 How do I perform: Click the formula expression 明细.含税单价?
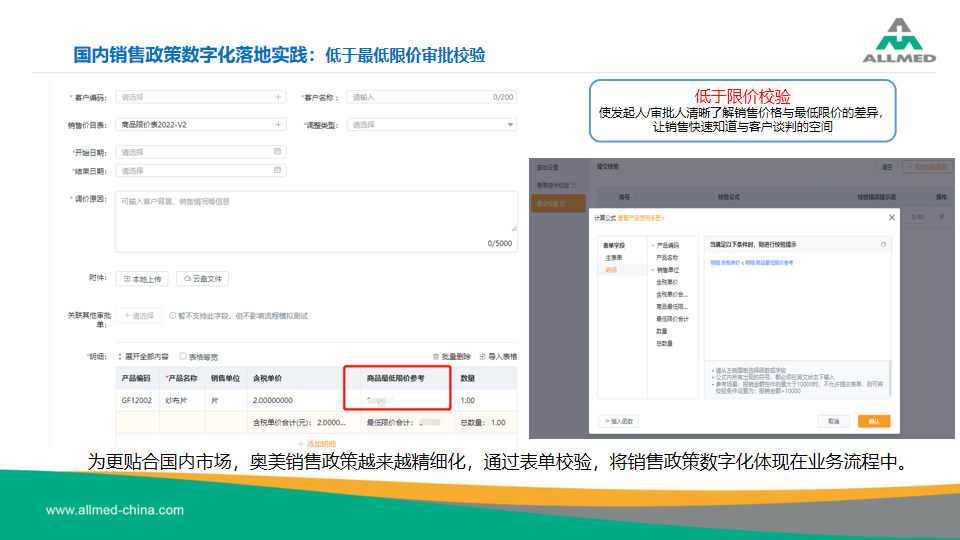pyautogui.click(x=725, y=263)
